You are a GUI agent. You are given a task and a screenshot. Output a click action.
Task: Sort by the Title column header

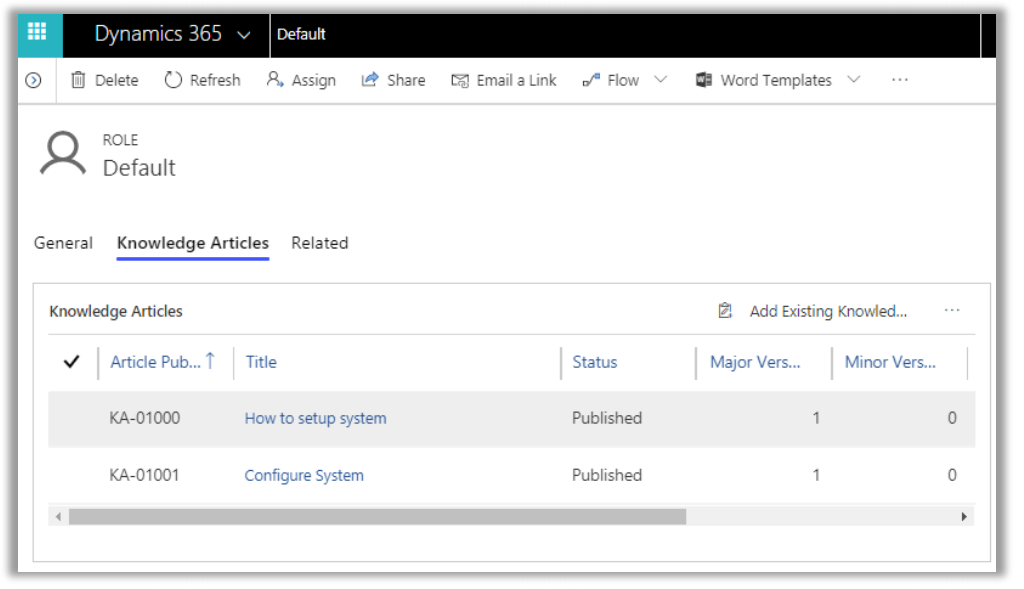(x=261, y=362)
